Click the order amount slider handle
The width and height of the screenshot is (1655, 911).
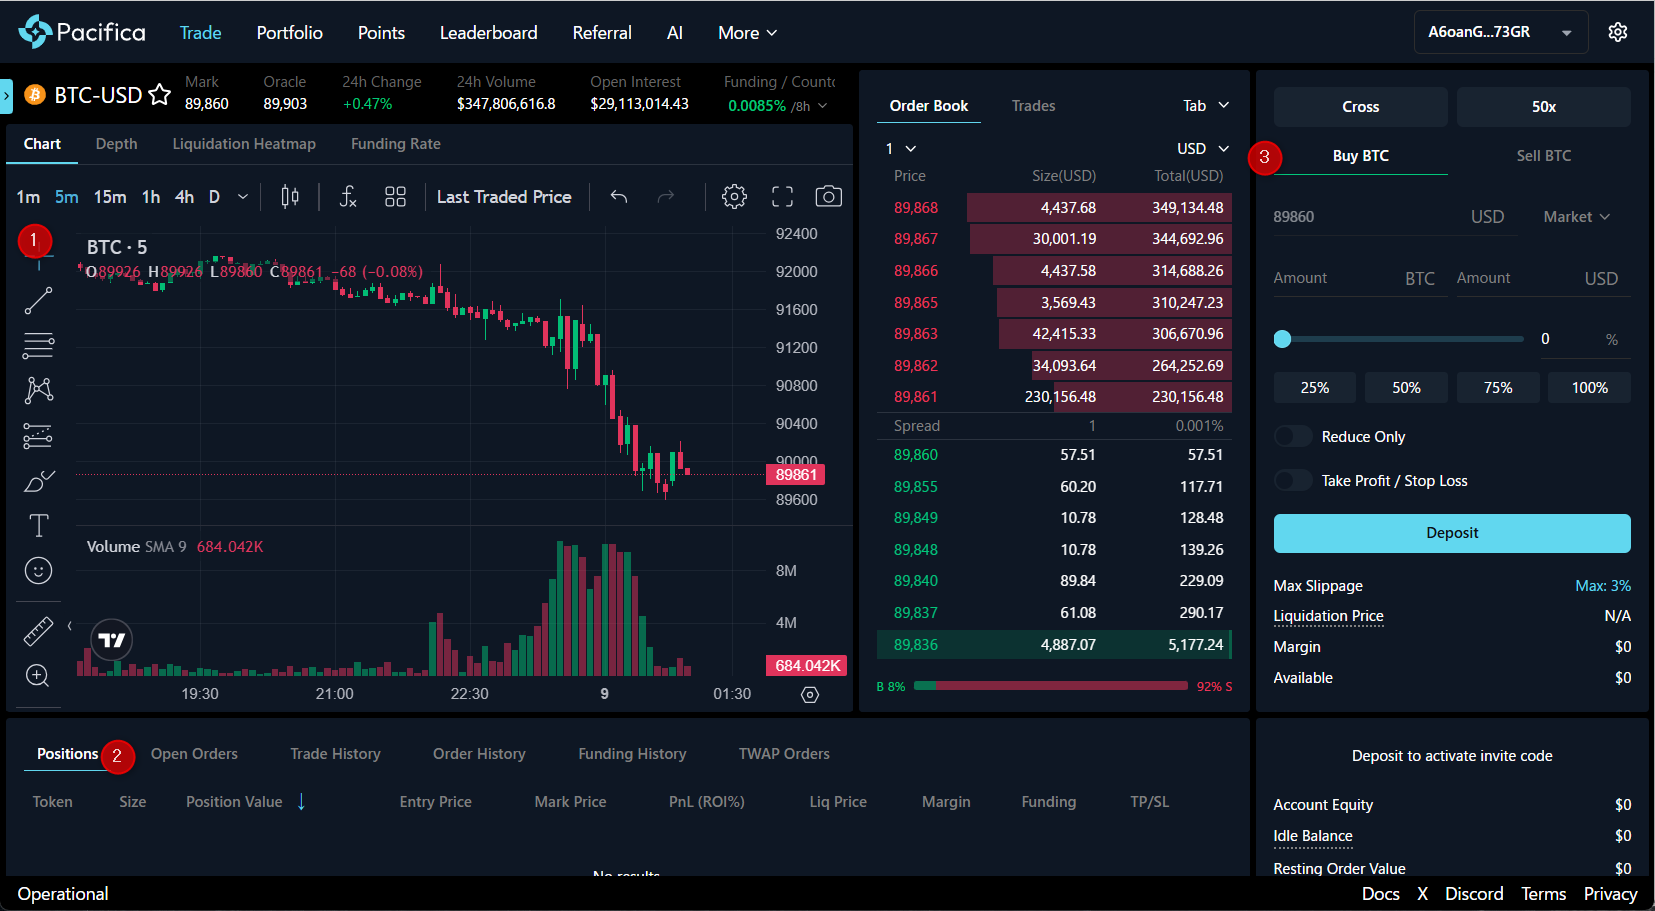point(1282,339)
